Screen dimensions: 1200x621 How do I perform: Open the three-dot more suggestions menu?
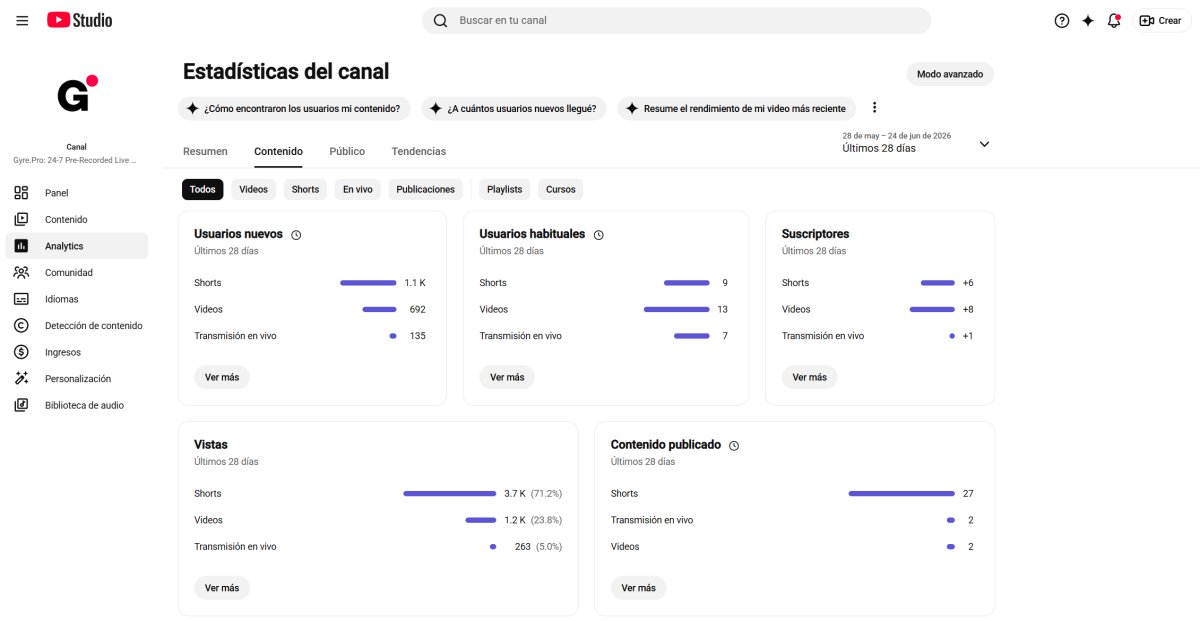click(874, 108)
